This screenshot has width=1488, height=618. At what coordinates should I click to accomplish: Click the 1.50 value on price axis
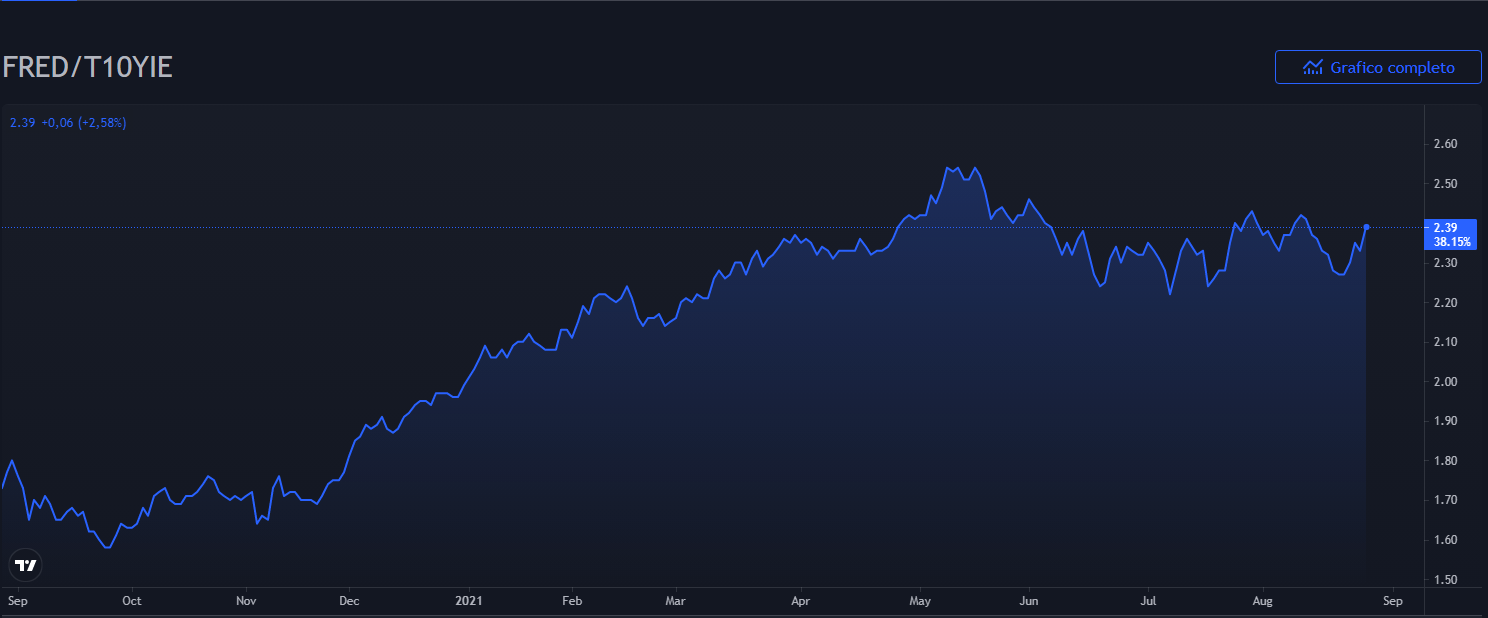pyautogui.click(x=1445, y=579)
